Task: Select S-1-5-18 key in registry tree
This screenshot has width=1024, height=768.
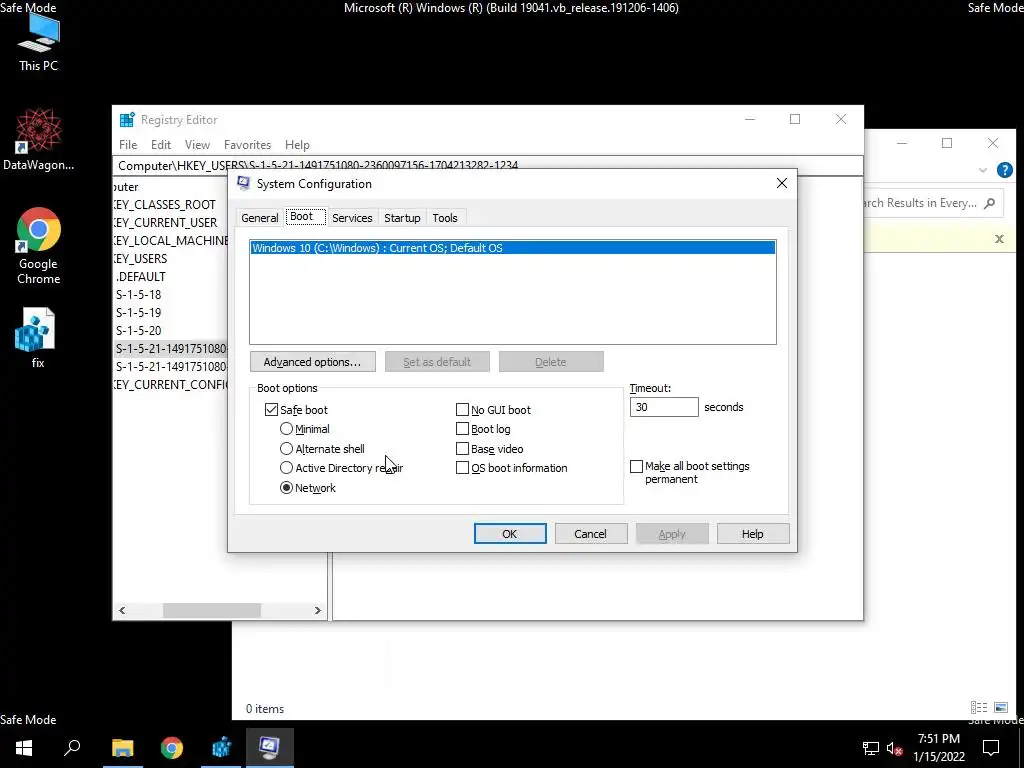Action: (x=138, y=295)
